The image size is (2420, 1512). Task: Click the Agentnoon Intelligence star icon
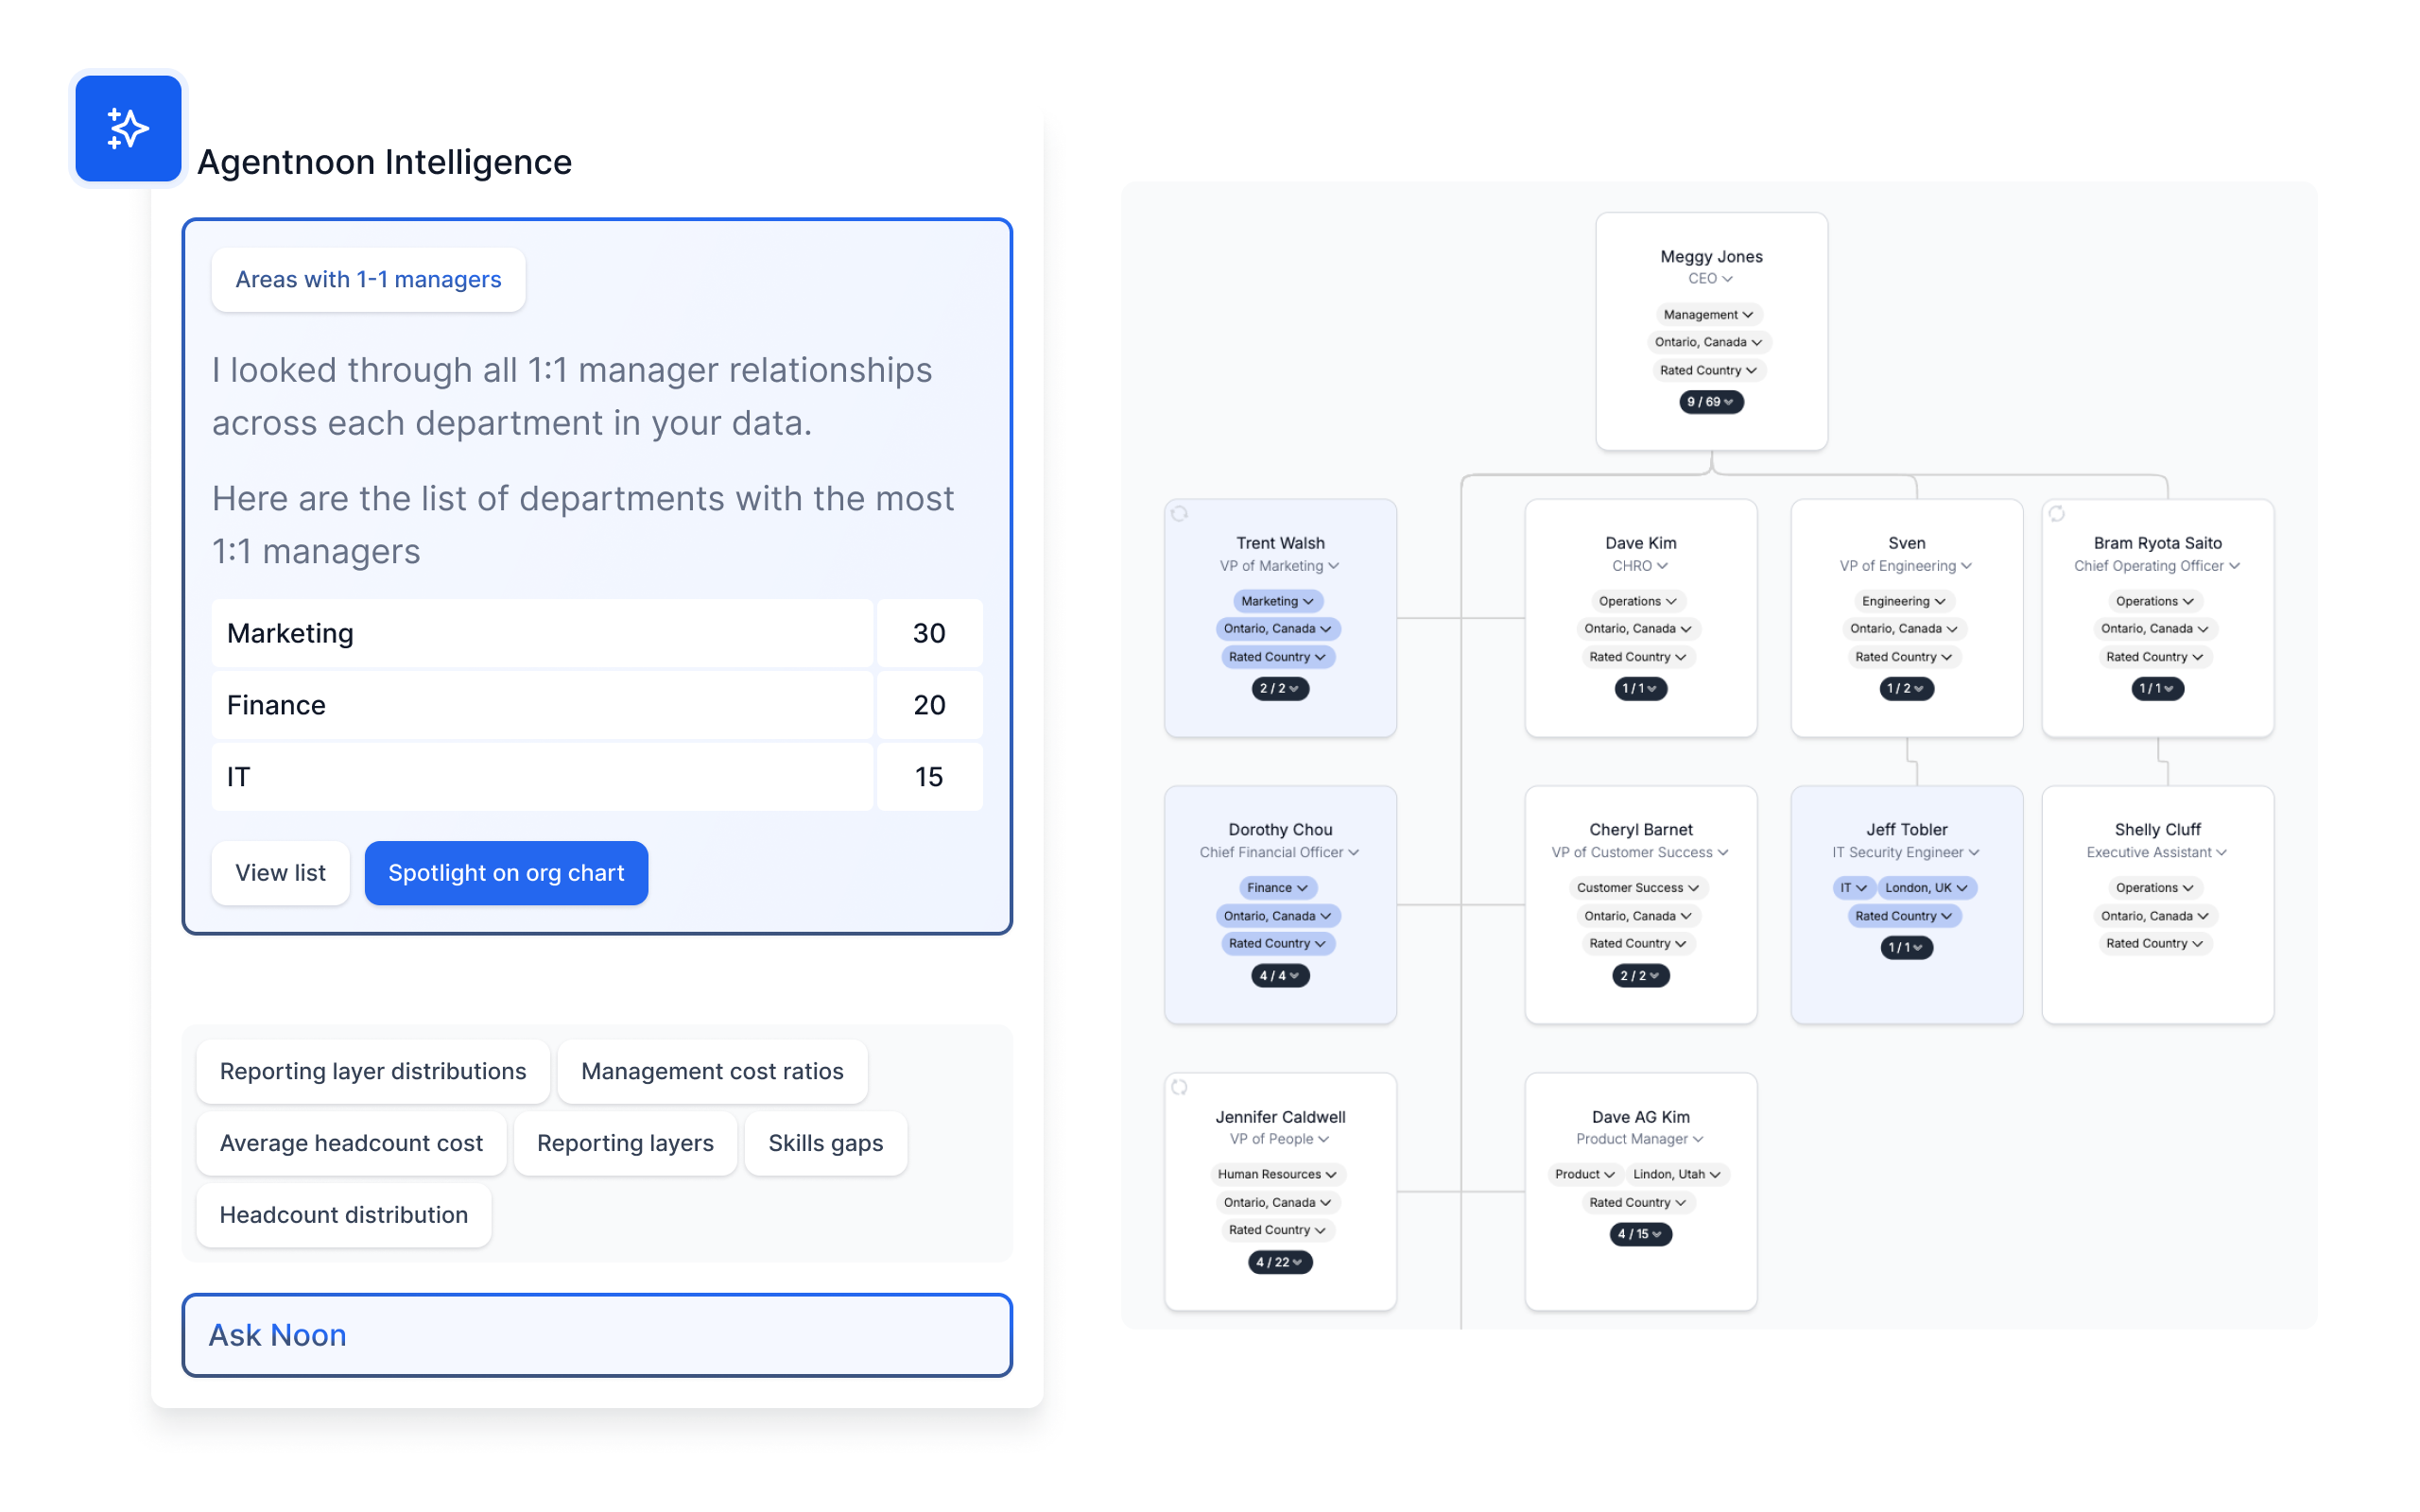click(x=128, y=128)
